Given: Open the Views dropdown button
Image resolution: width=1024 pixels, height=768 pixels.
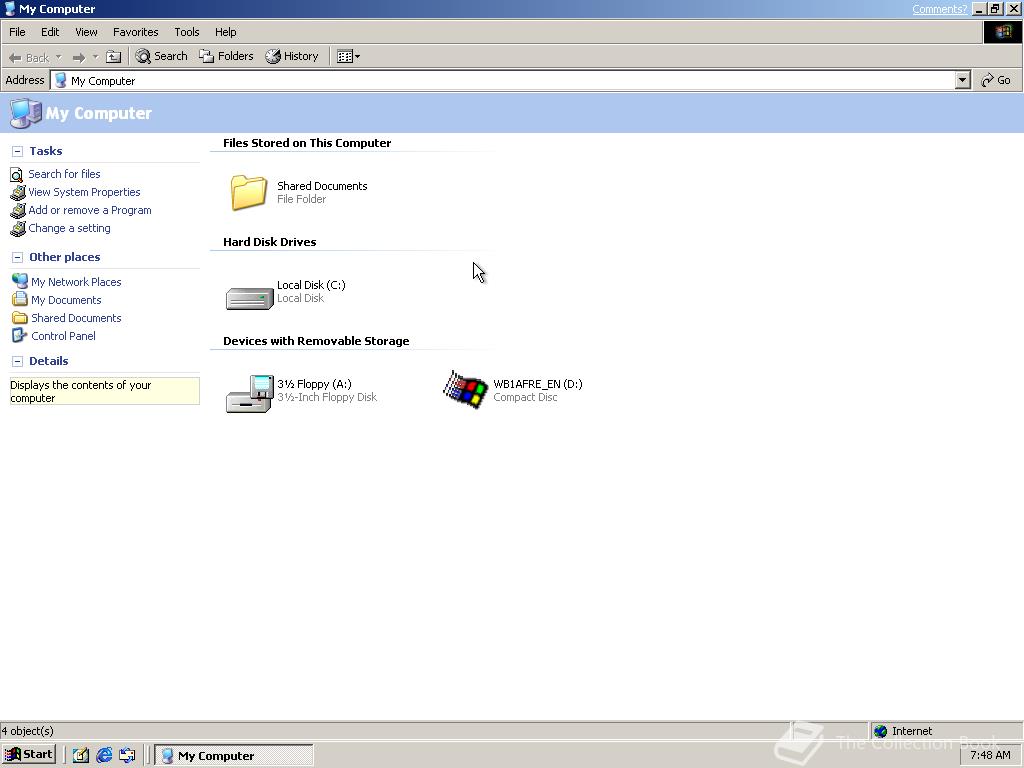Looking at the screenshot, I should point(348,56).
